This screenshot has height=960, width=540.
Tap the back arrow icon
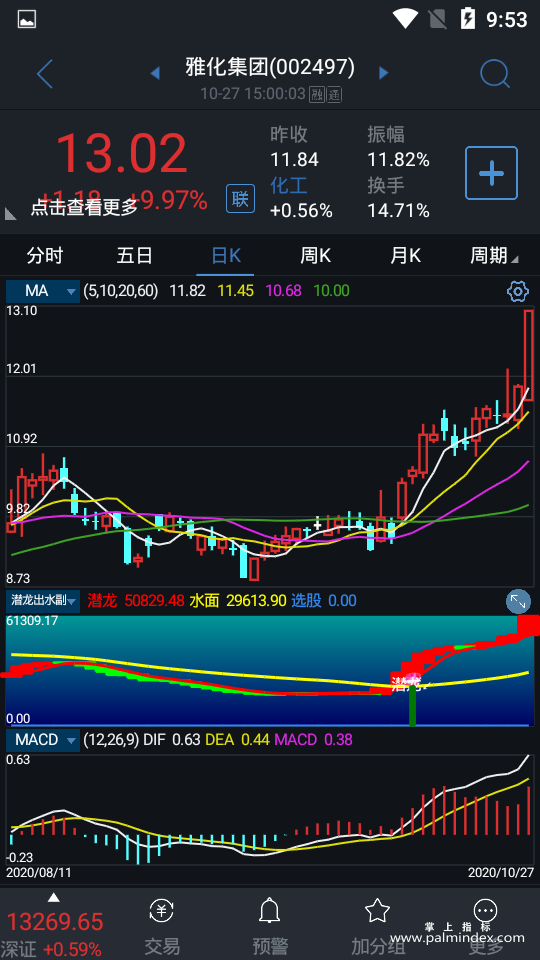pos(45,74)
